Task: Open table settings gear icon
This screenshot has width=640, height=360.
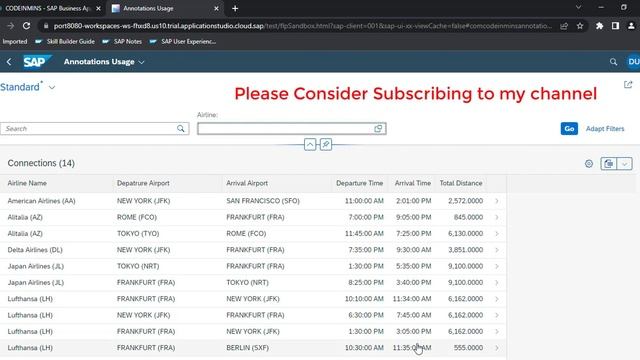Action: click(x=589, y=164)
